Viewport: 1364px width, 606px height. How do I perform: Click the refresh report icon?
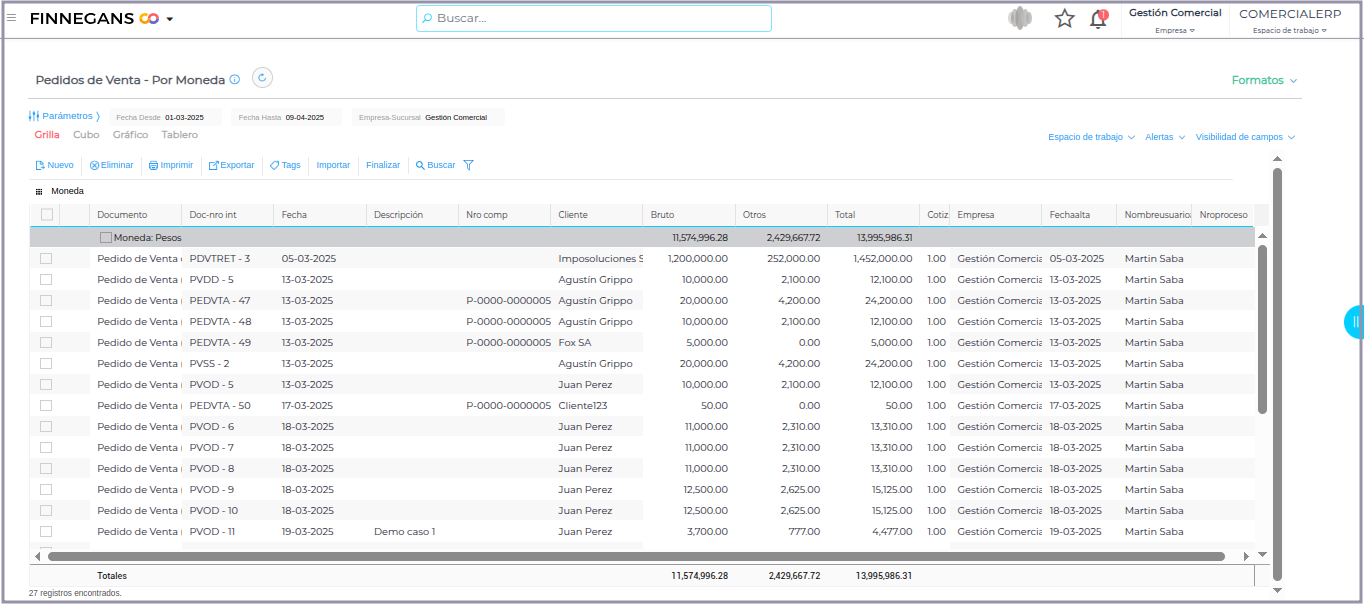tap(262, 78)
